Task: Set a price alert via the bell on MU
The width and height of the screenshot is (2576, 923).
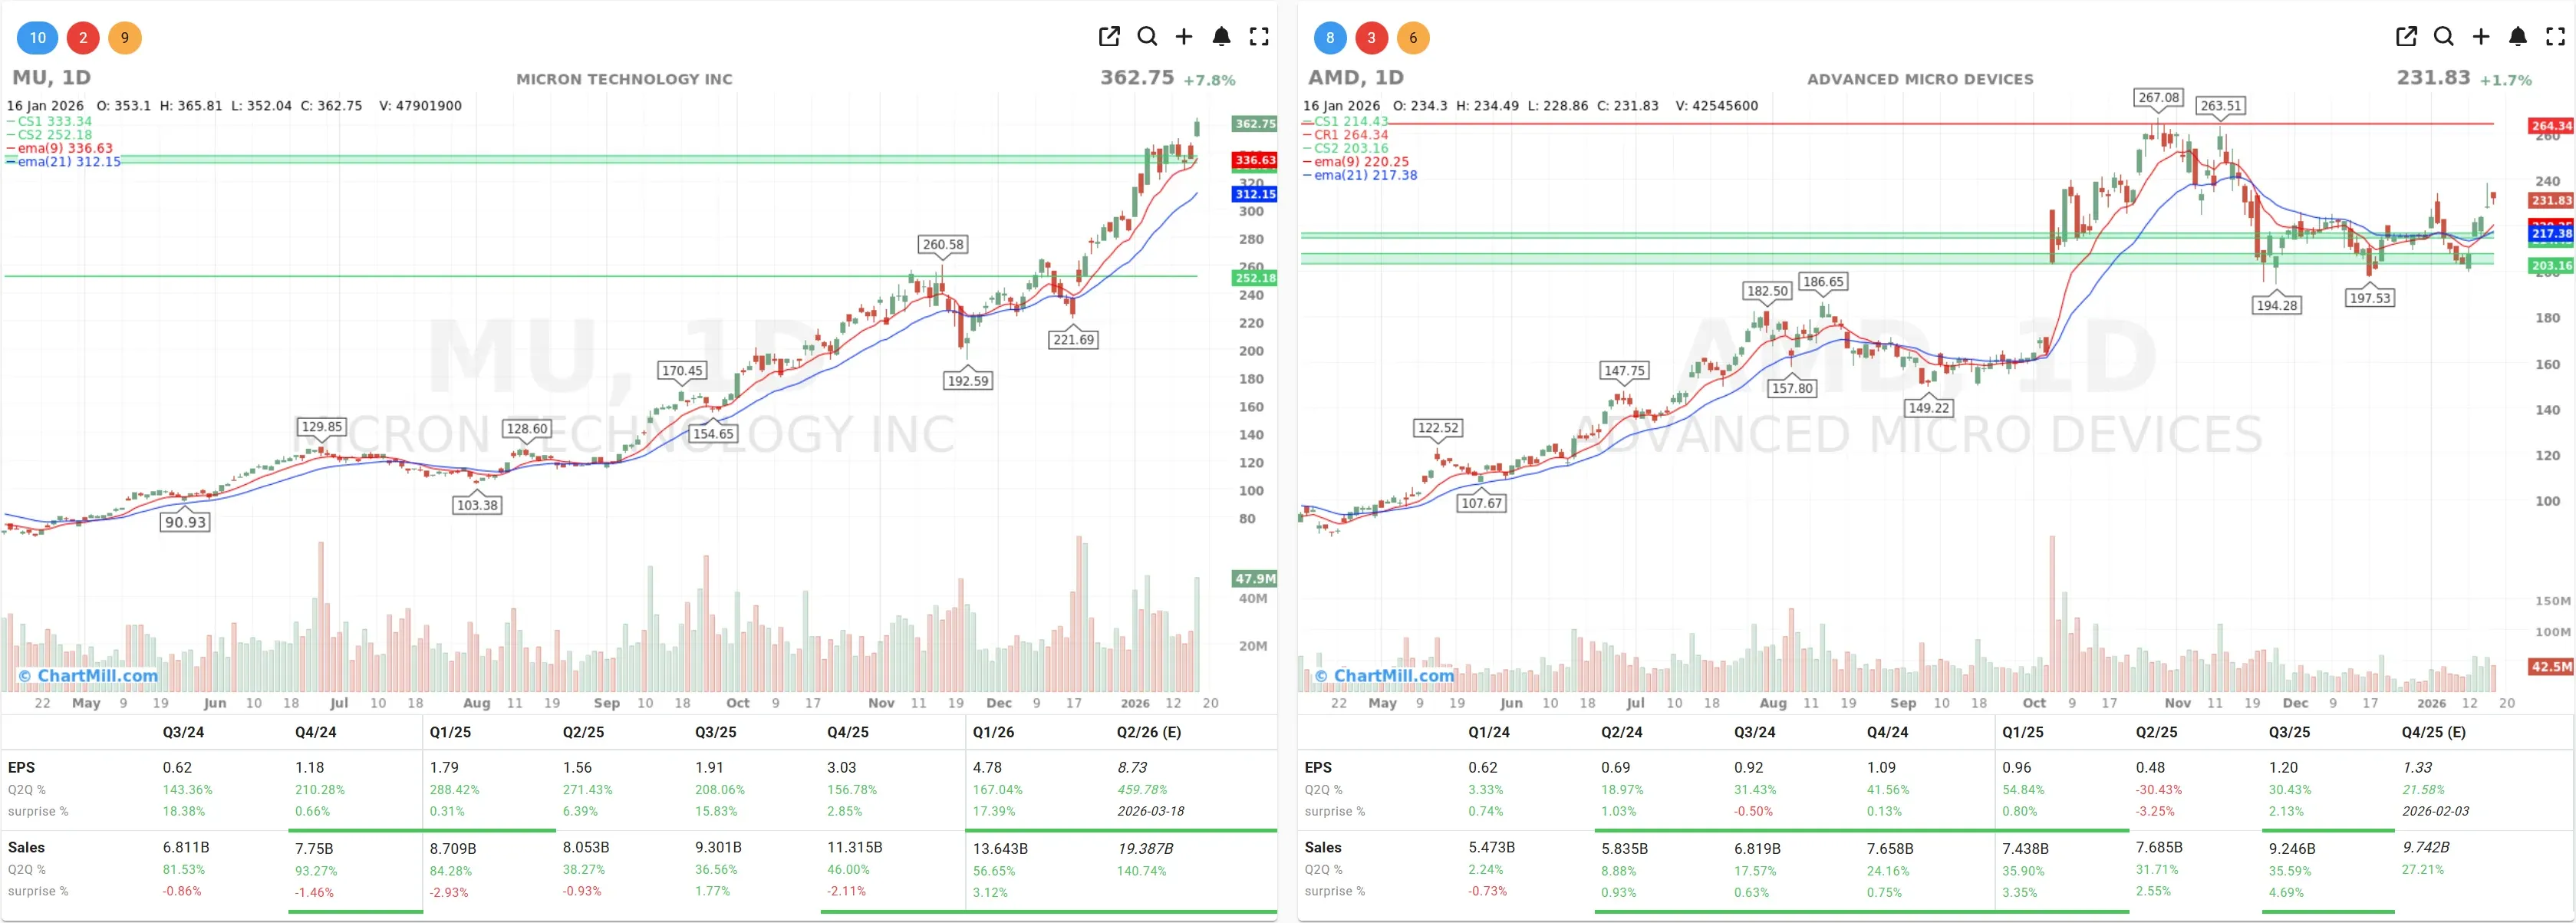Action: point(1221,36)
